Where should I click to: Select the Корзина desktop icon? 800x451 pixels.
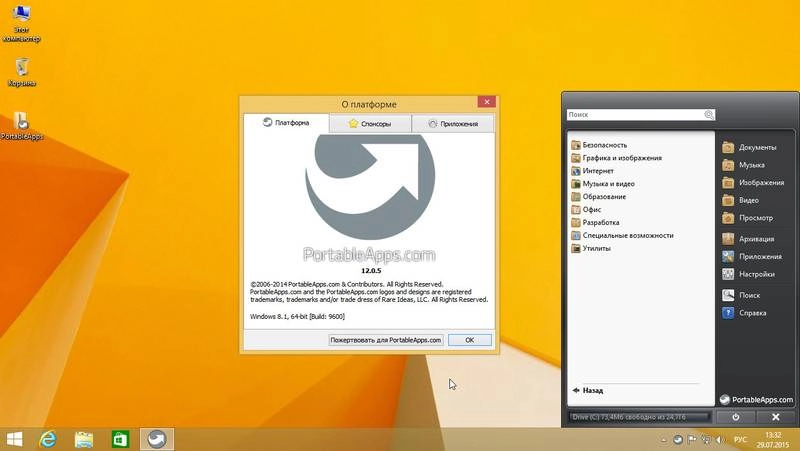coord(21,72)
